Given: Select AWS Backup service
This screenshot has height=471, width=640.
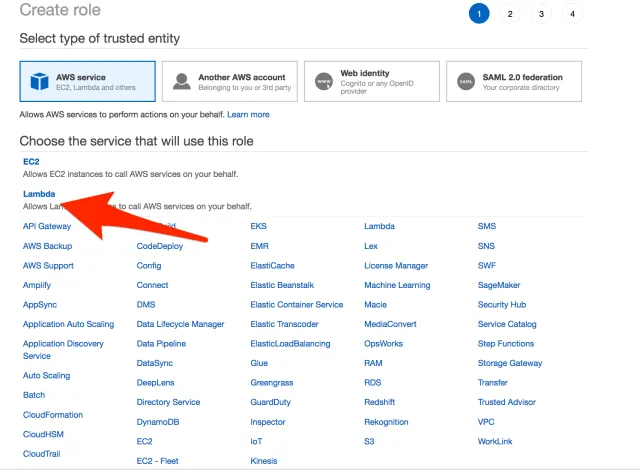Looking at the screenshot, I should (x=47, y=246).
